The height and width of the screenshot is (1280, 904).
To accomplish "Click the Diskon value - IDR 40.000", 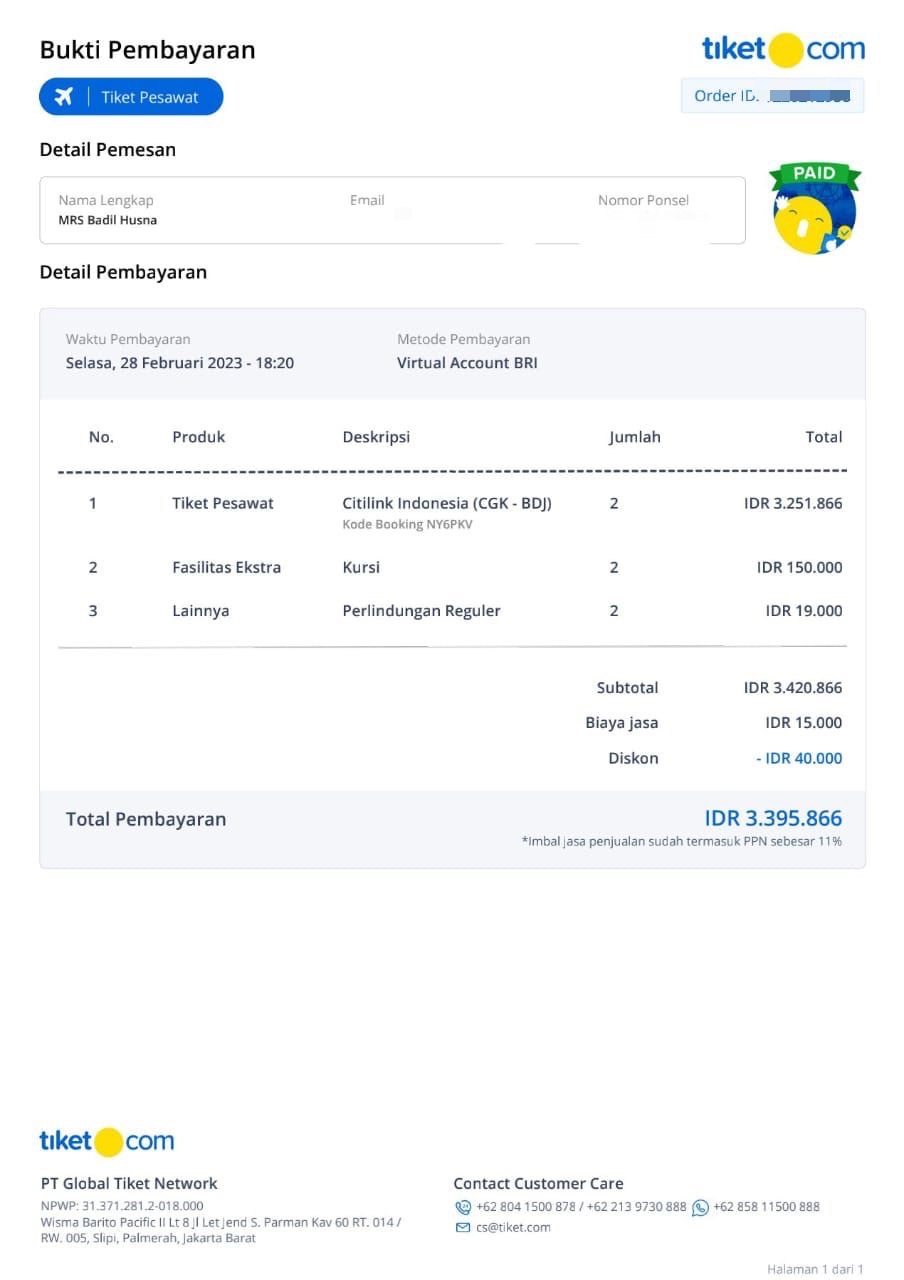I will pos(799,758).
